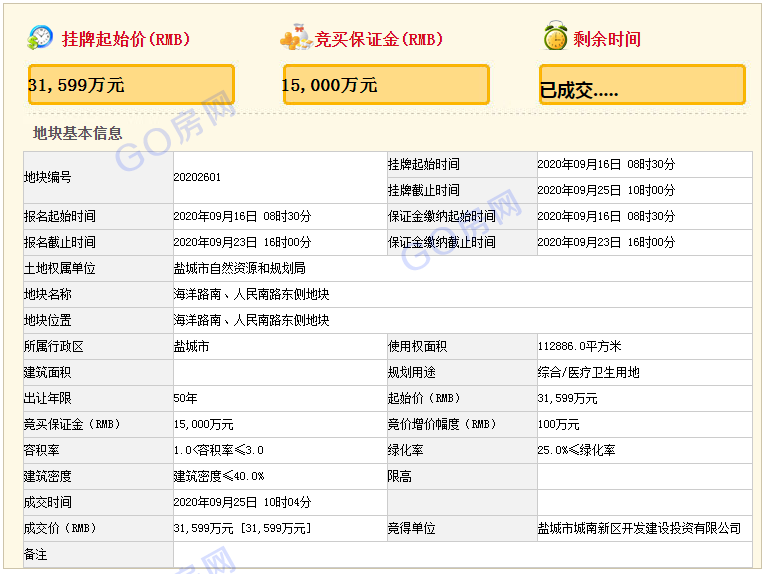The height and width of the screenshot is (574, 767).
Task: Click the 竞得单位 label
Action: pyautogui.click(x=411, y=528)
